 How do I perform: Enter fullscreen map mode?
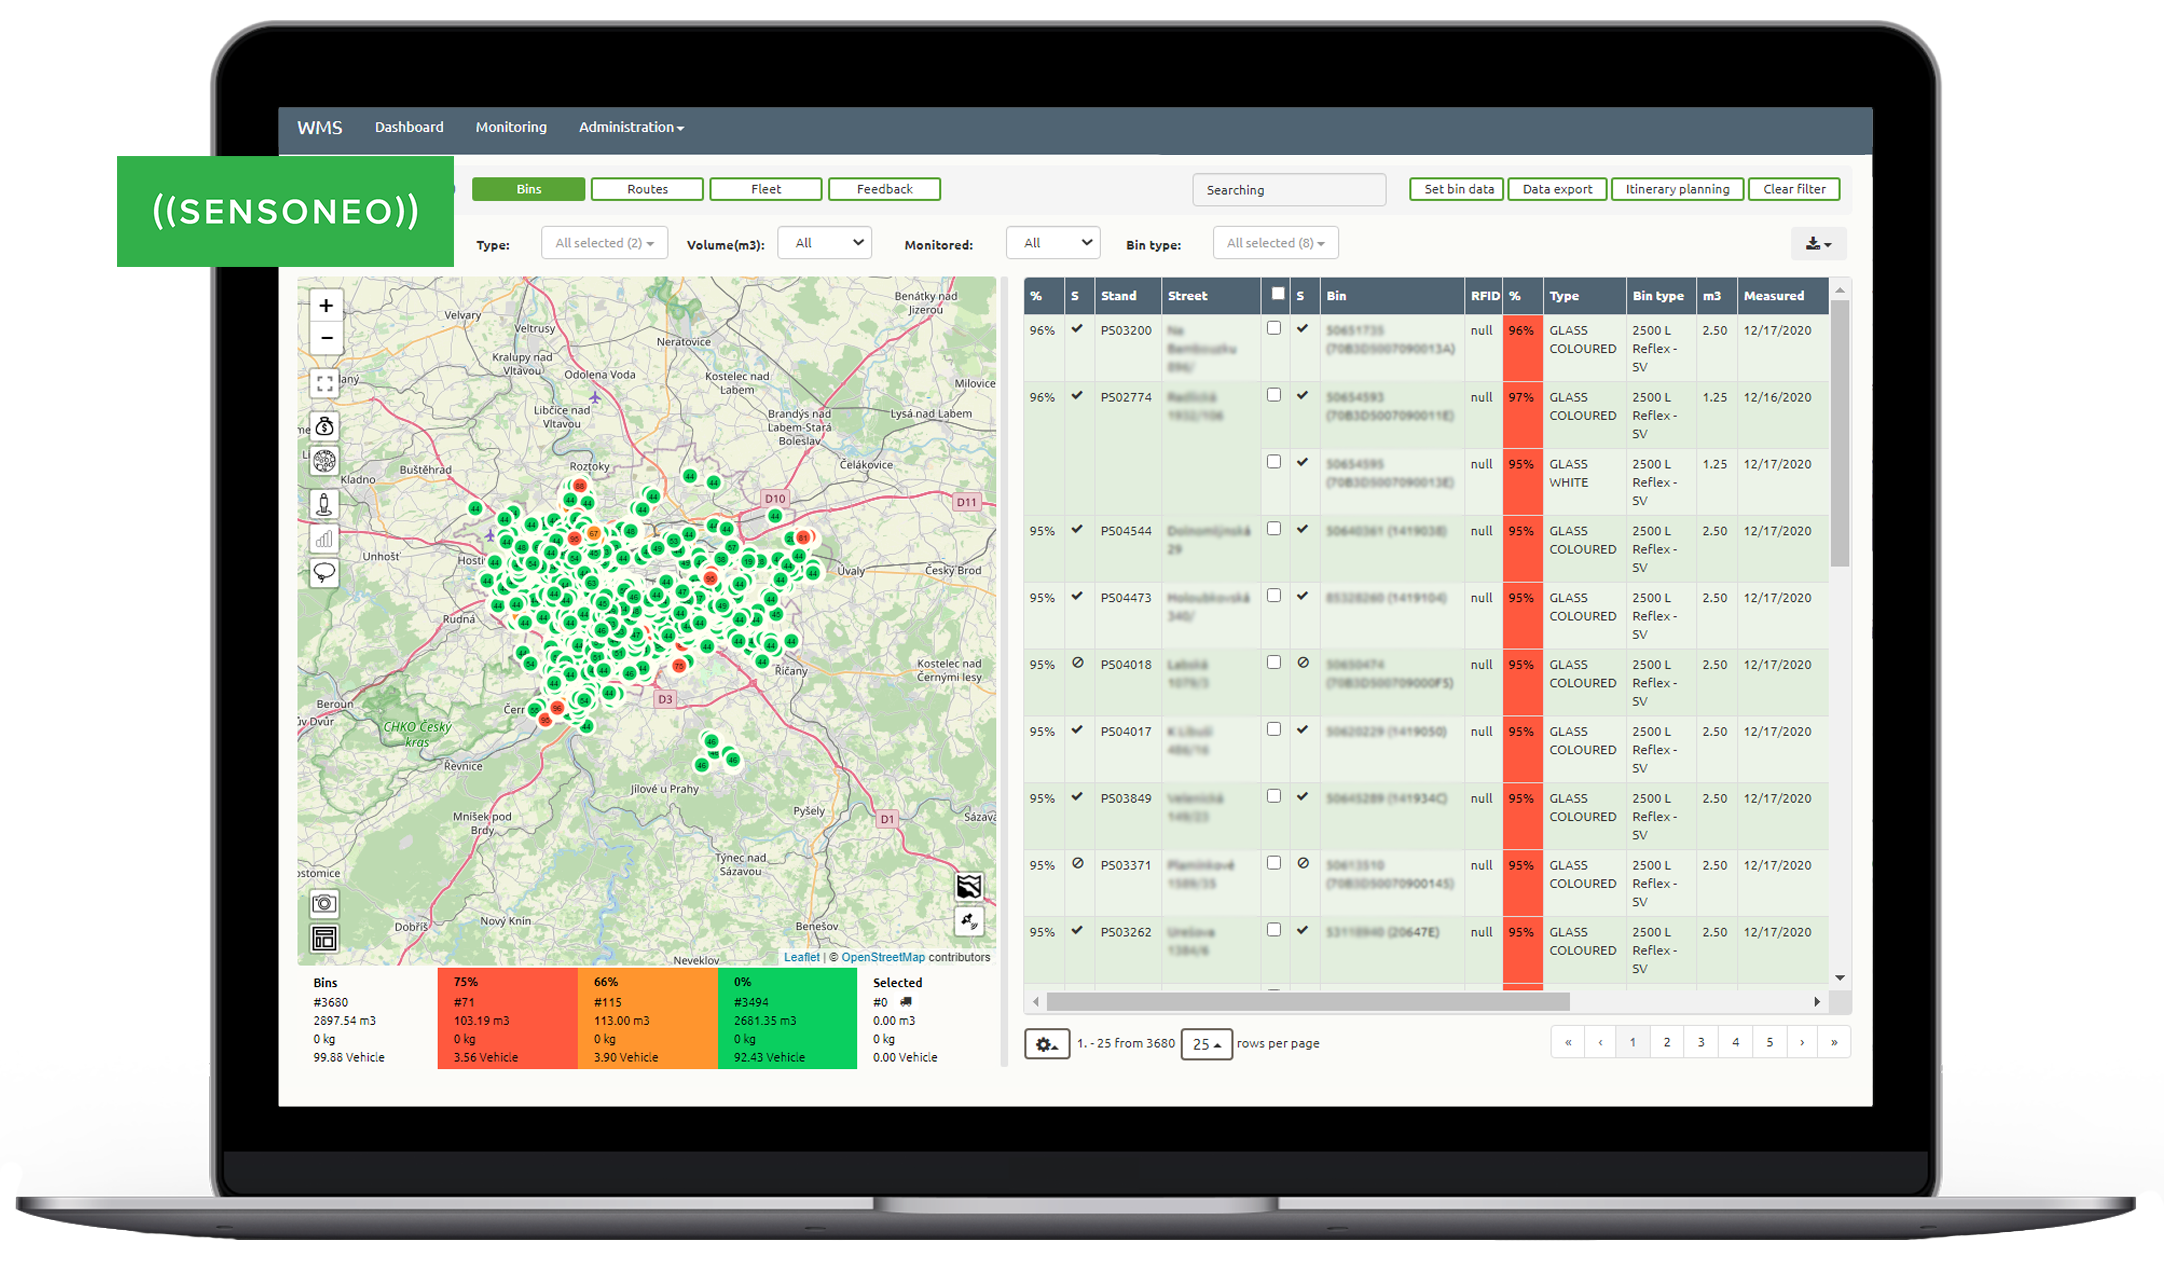[x=324, y=384]
